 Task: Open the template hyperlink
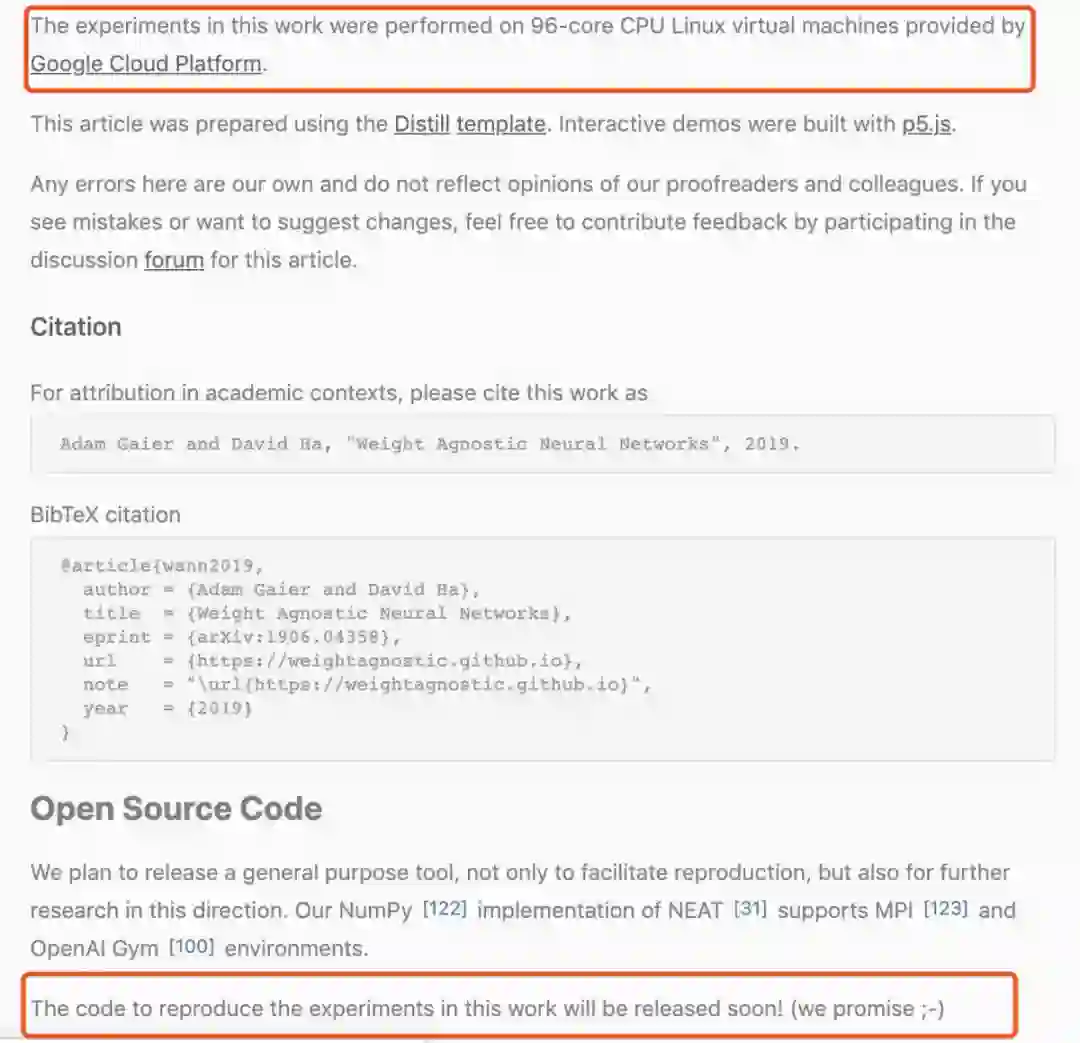[x=501, y=125]
